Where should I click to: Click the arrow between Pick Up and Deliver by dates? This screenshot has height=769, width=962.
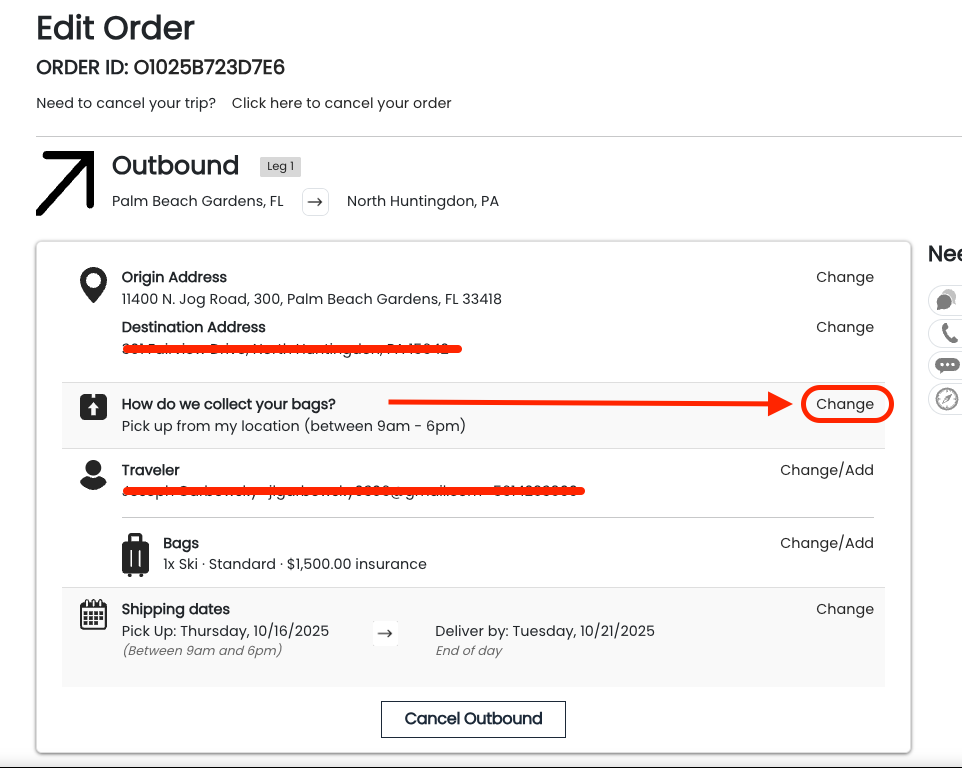[385, 633]
